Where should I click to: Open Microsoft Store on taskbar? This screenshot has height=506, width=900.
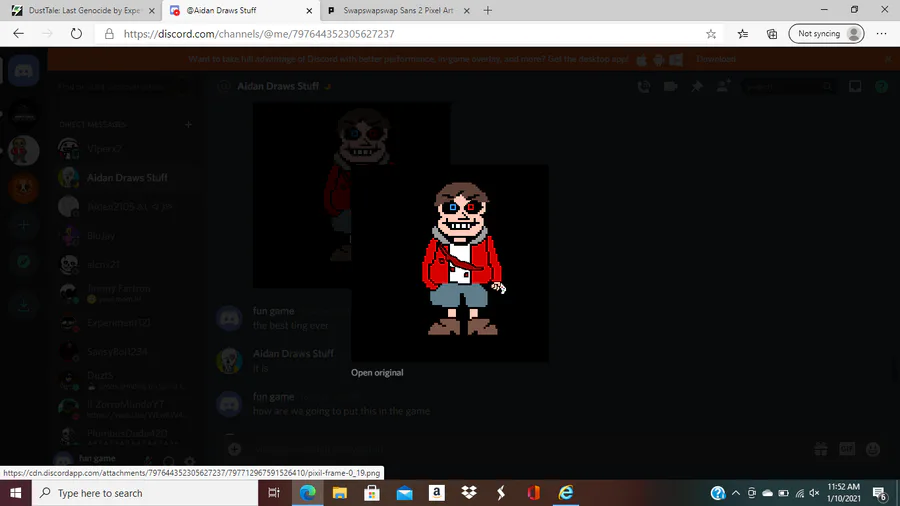372,493
